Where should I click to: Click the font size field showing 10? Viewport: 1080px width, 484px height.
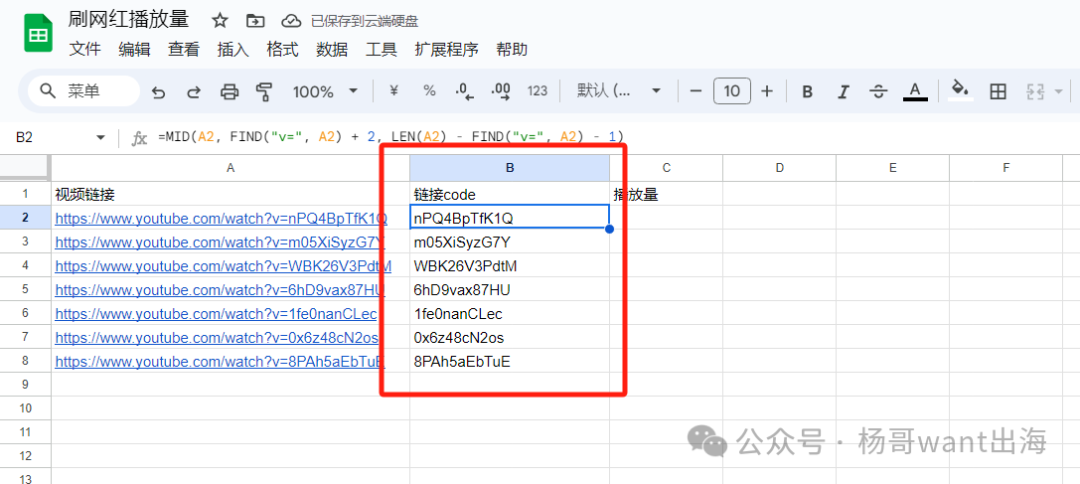(x=731, y=91)
